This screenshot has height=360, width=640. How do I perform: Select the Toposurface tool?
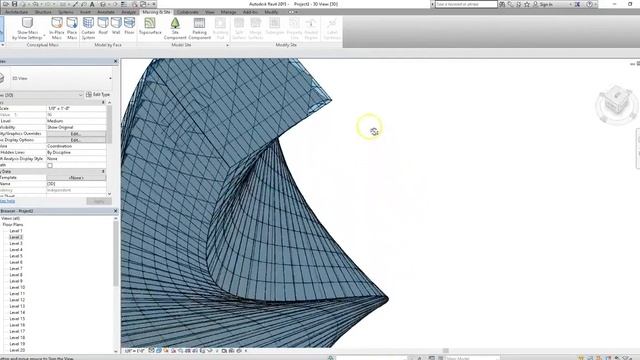(150, 26)
